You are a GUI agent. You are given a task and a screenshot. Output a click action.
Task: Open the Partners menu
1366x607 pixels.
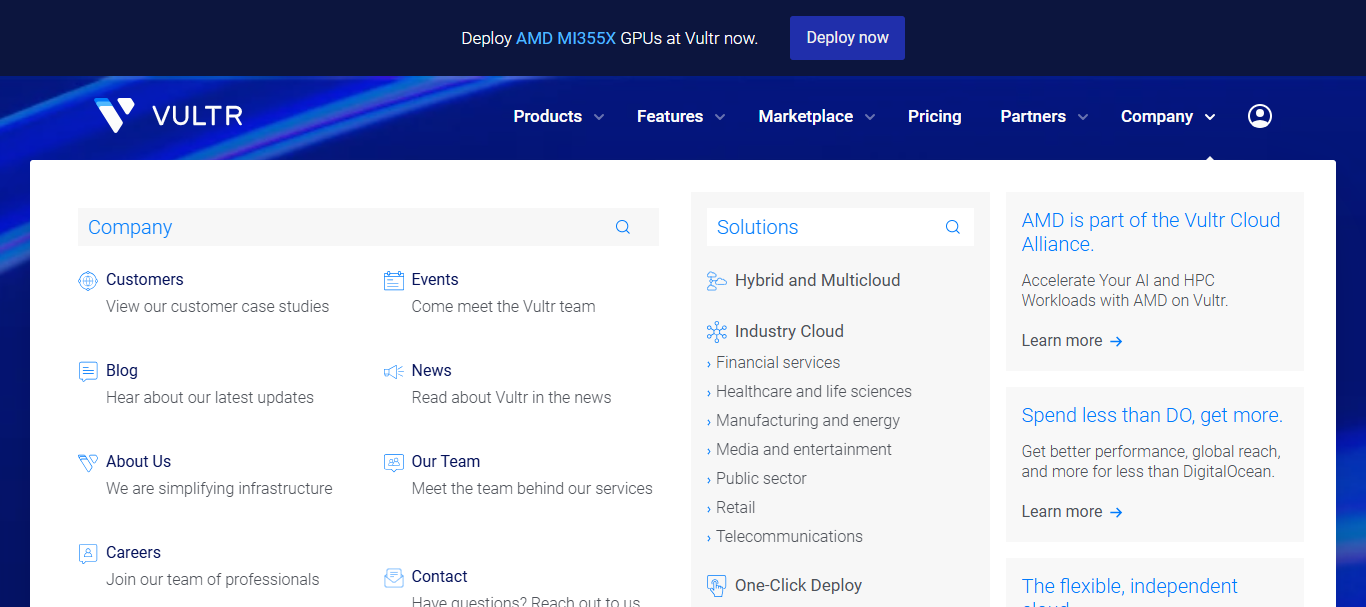pos(1033,116)
